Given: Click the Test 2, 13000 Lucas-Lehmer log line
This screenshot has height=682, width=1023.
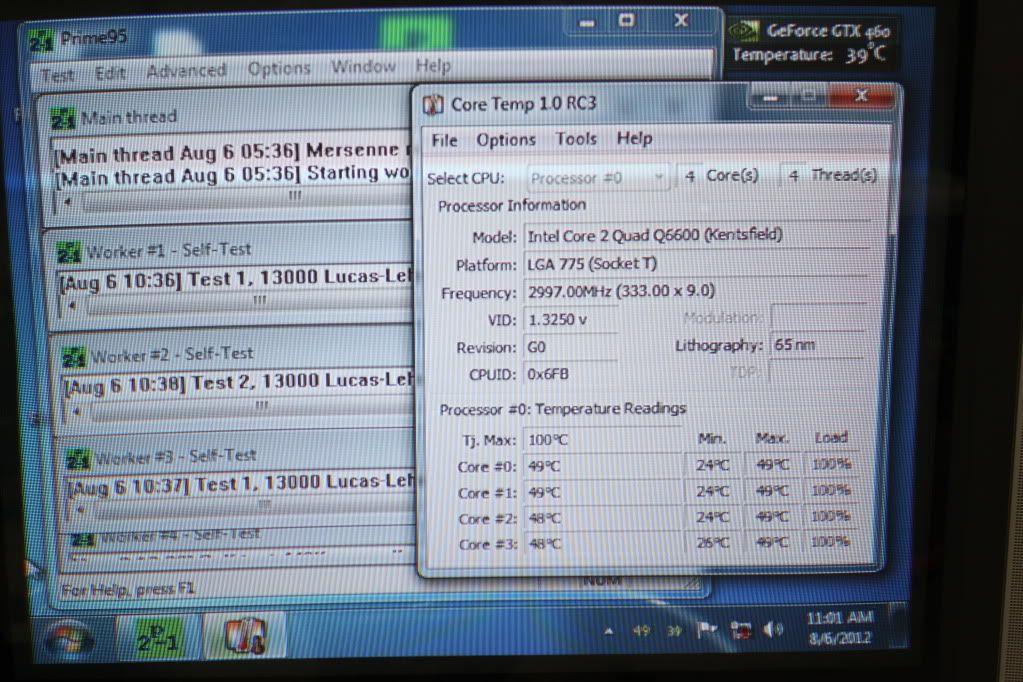Looking at the screenshot, I should tap(238, 384).
